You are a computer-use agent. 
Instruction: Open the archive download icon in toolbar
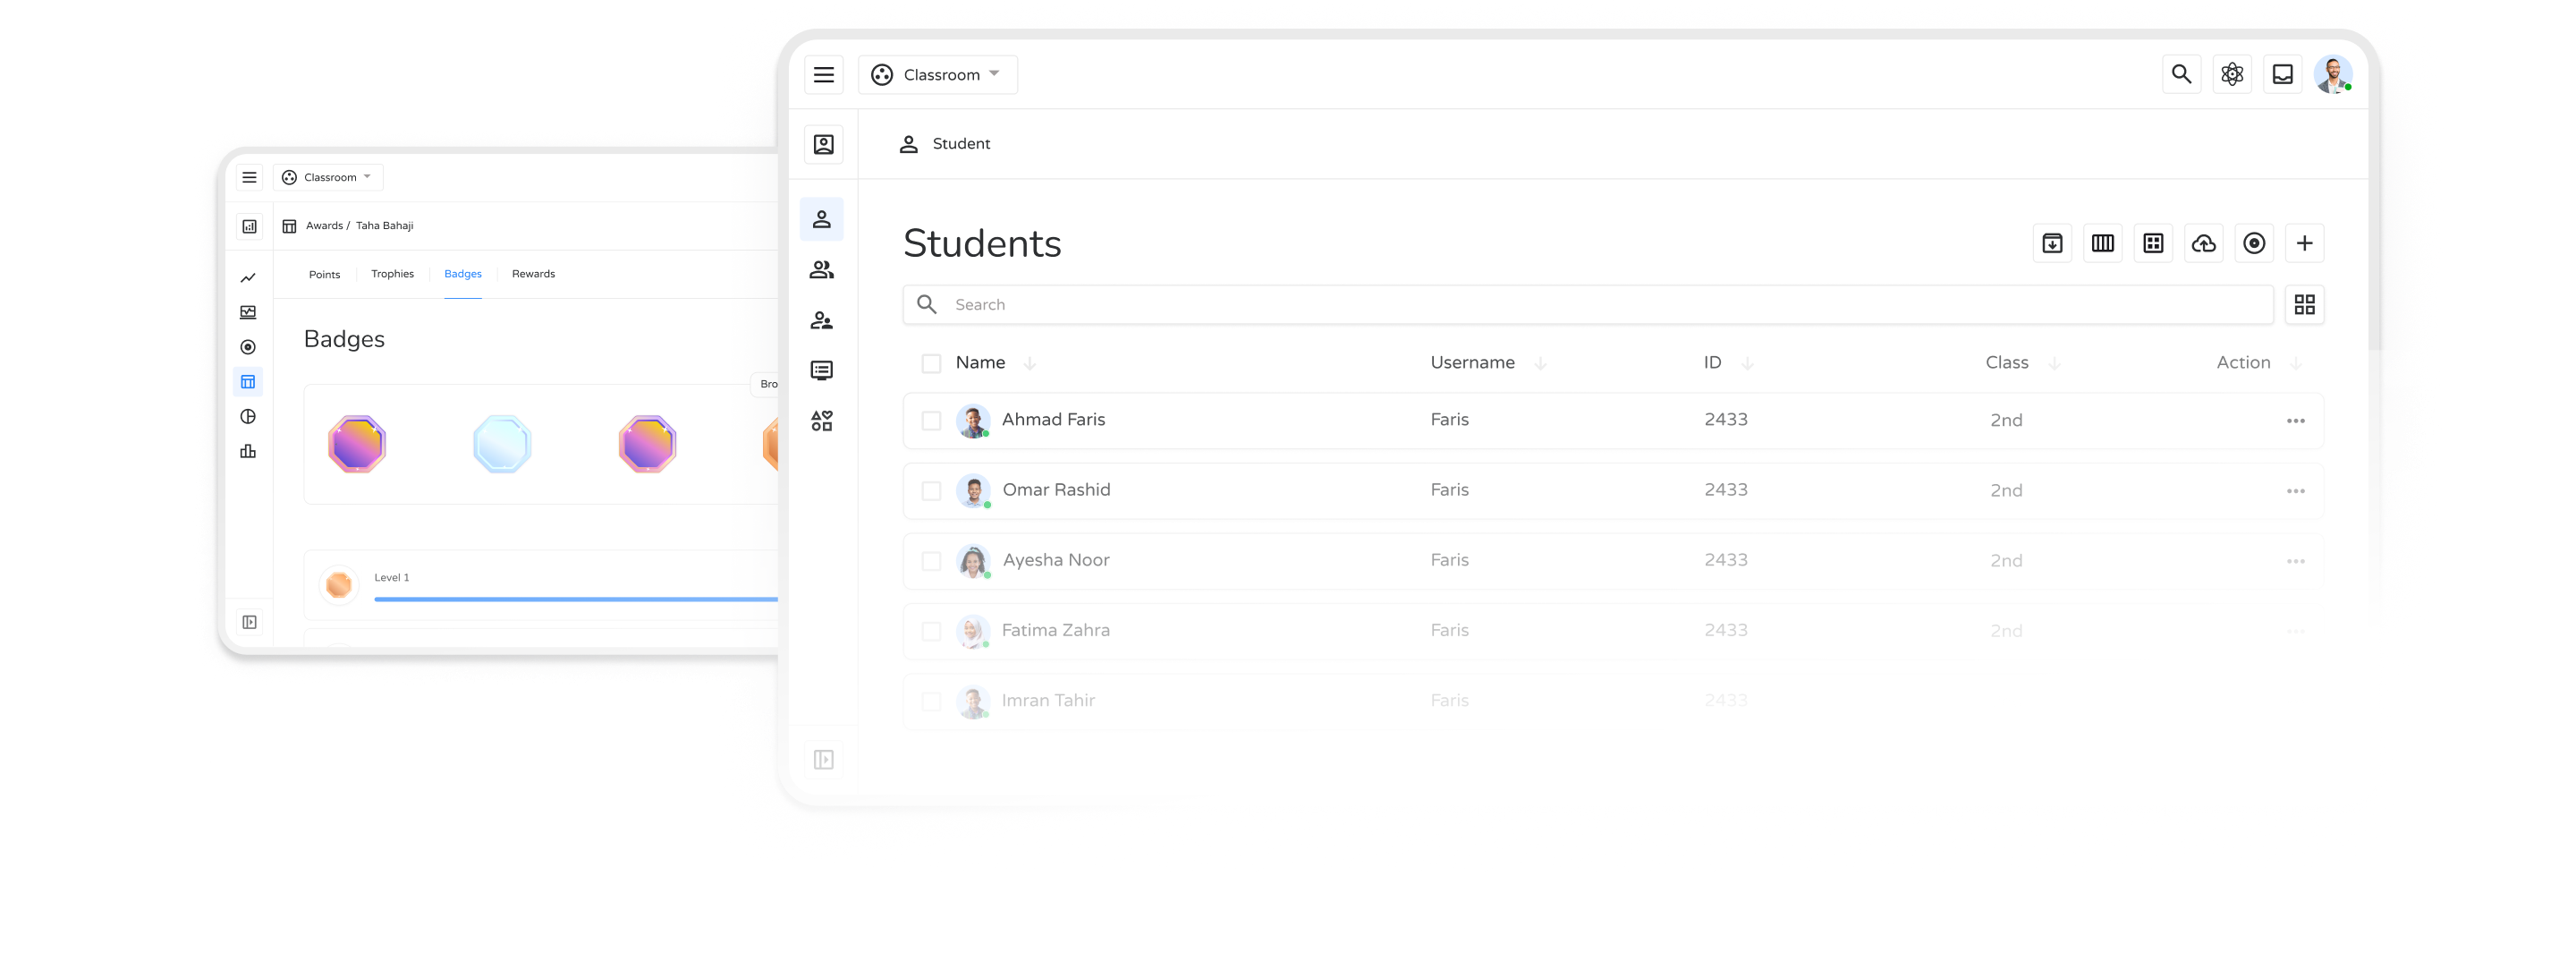click(2052, 243)
